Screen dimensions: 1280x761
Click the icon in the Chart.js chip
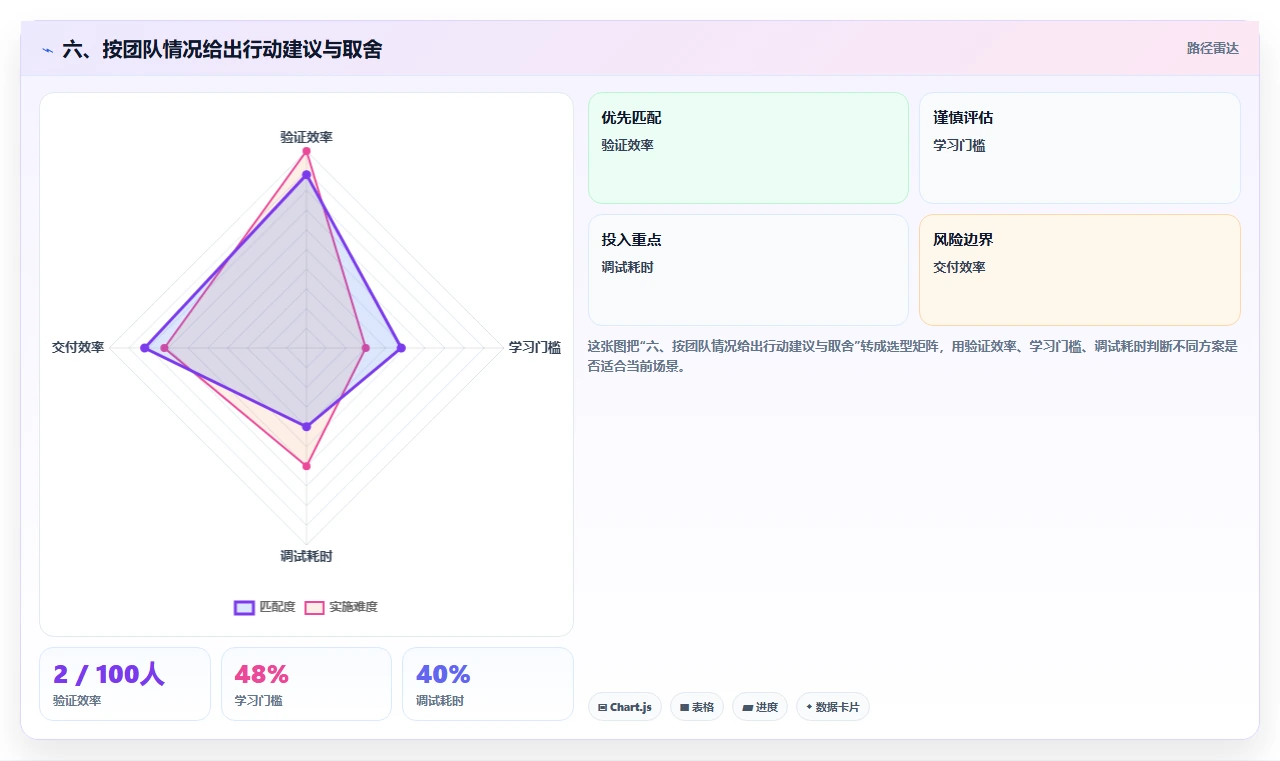click(602, 707)
